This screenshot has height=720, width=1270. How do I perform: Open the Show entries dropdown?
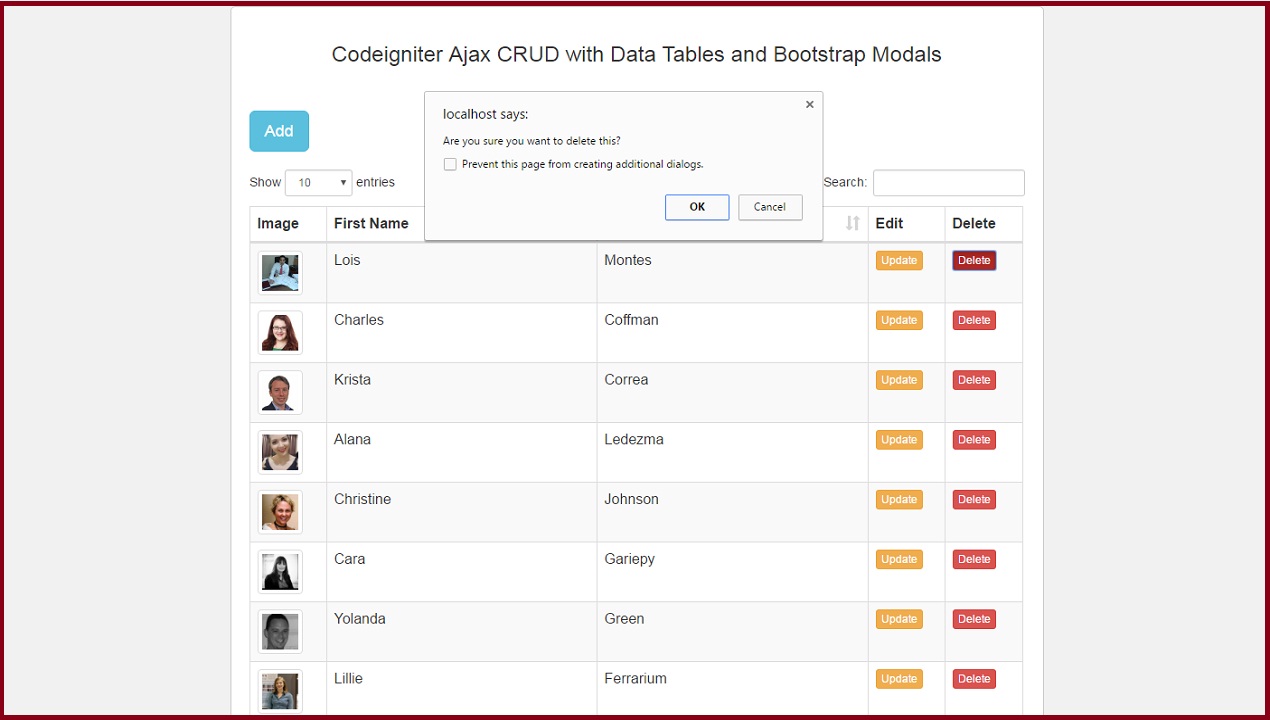319,182
